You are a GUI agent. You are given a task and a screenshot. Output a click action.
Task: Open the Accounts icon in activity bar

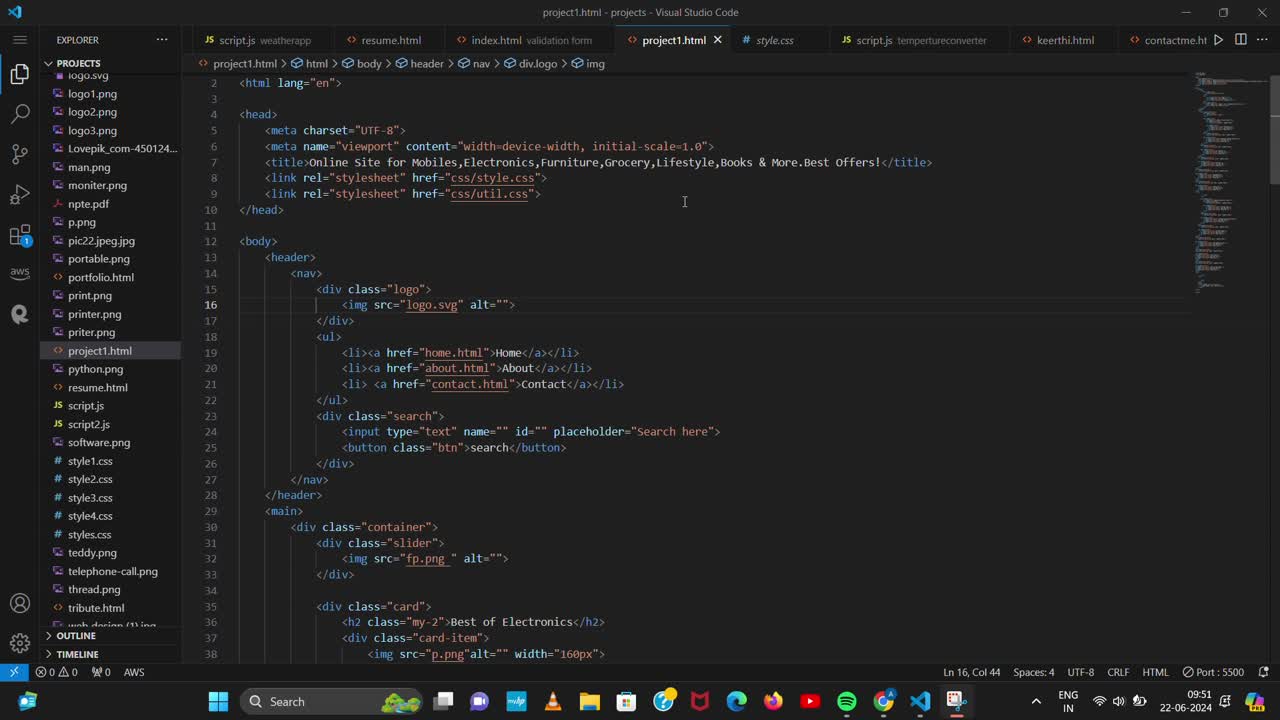coord(20,604)
